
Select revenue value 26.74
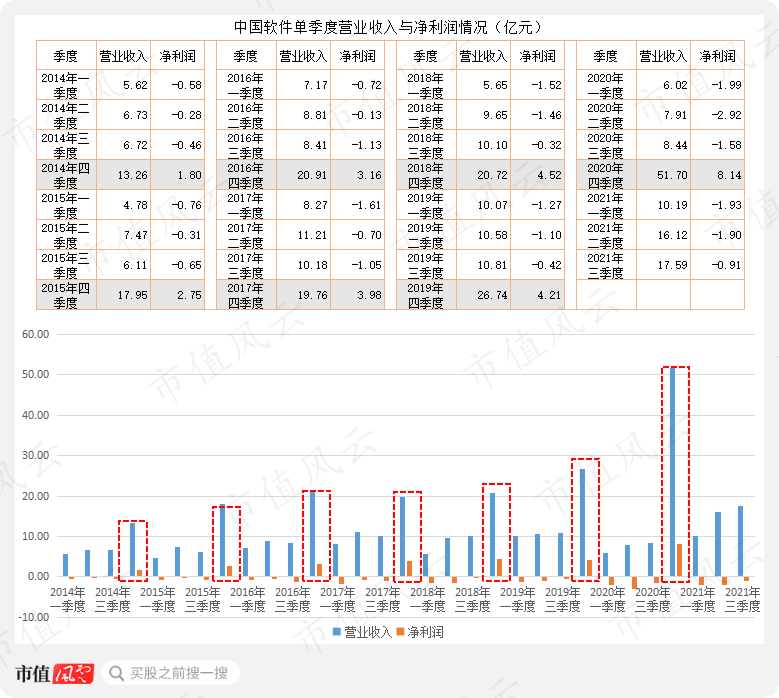[x=492, y=295]
